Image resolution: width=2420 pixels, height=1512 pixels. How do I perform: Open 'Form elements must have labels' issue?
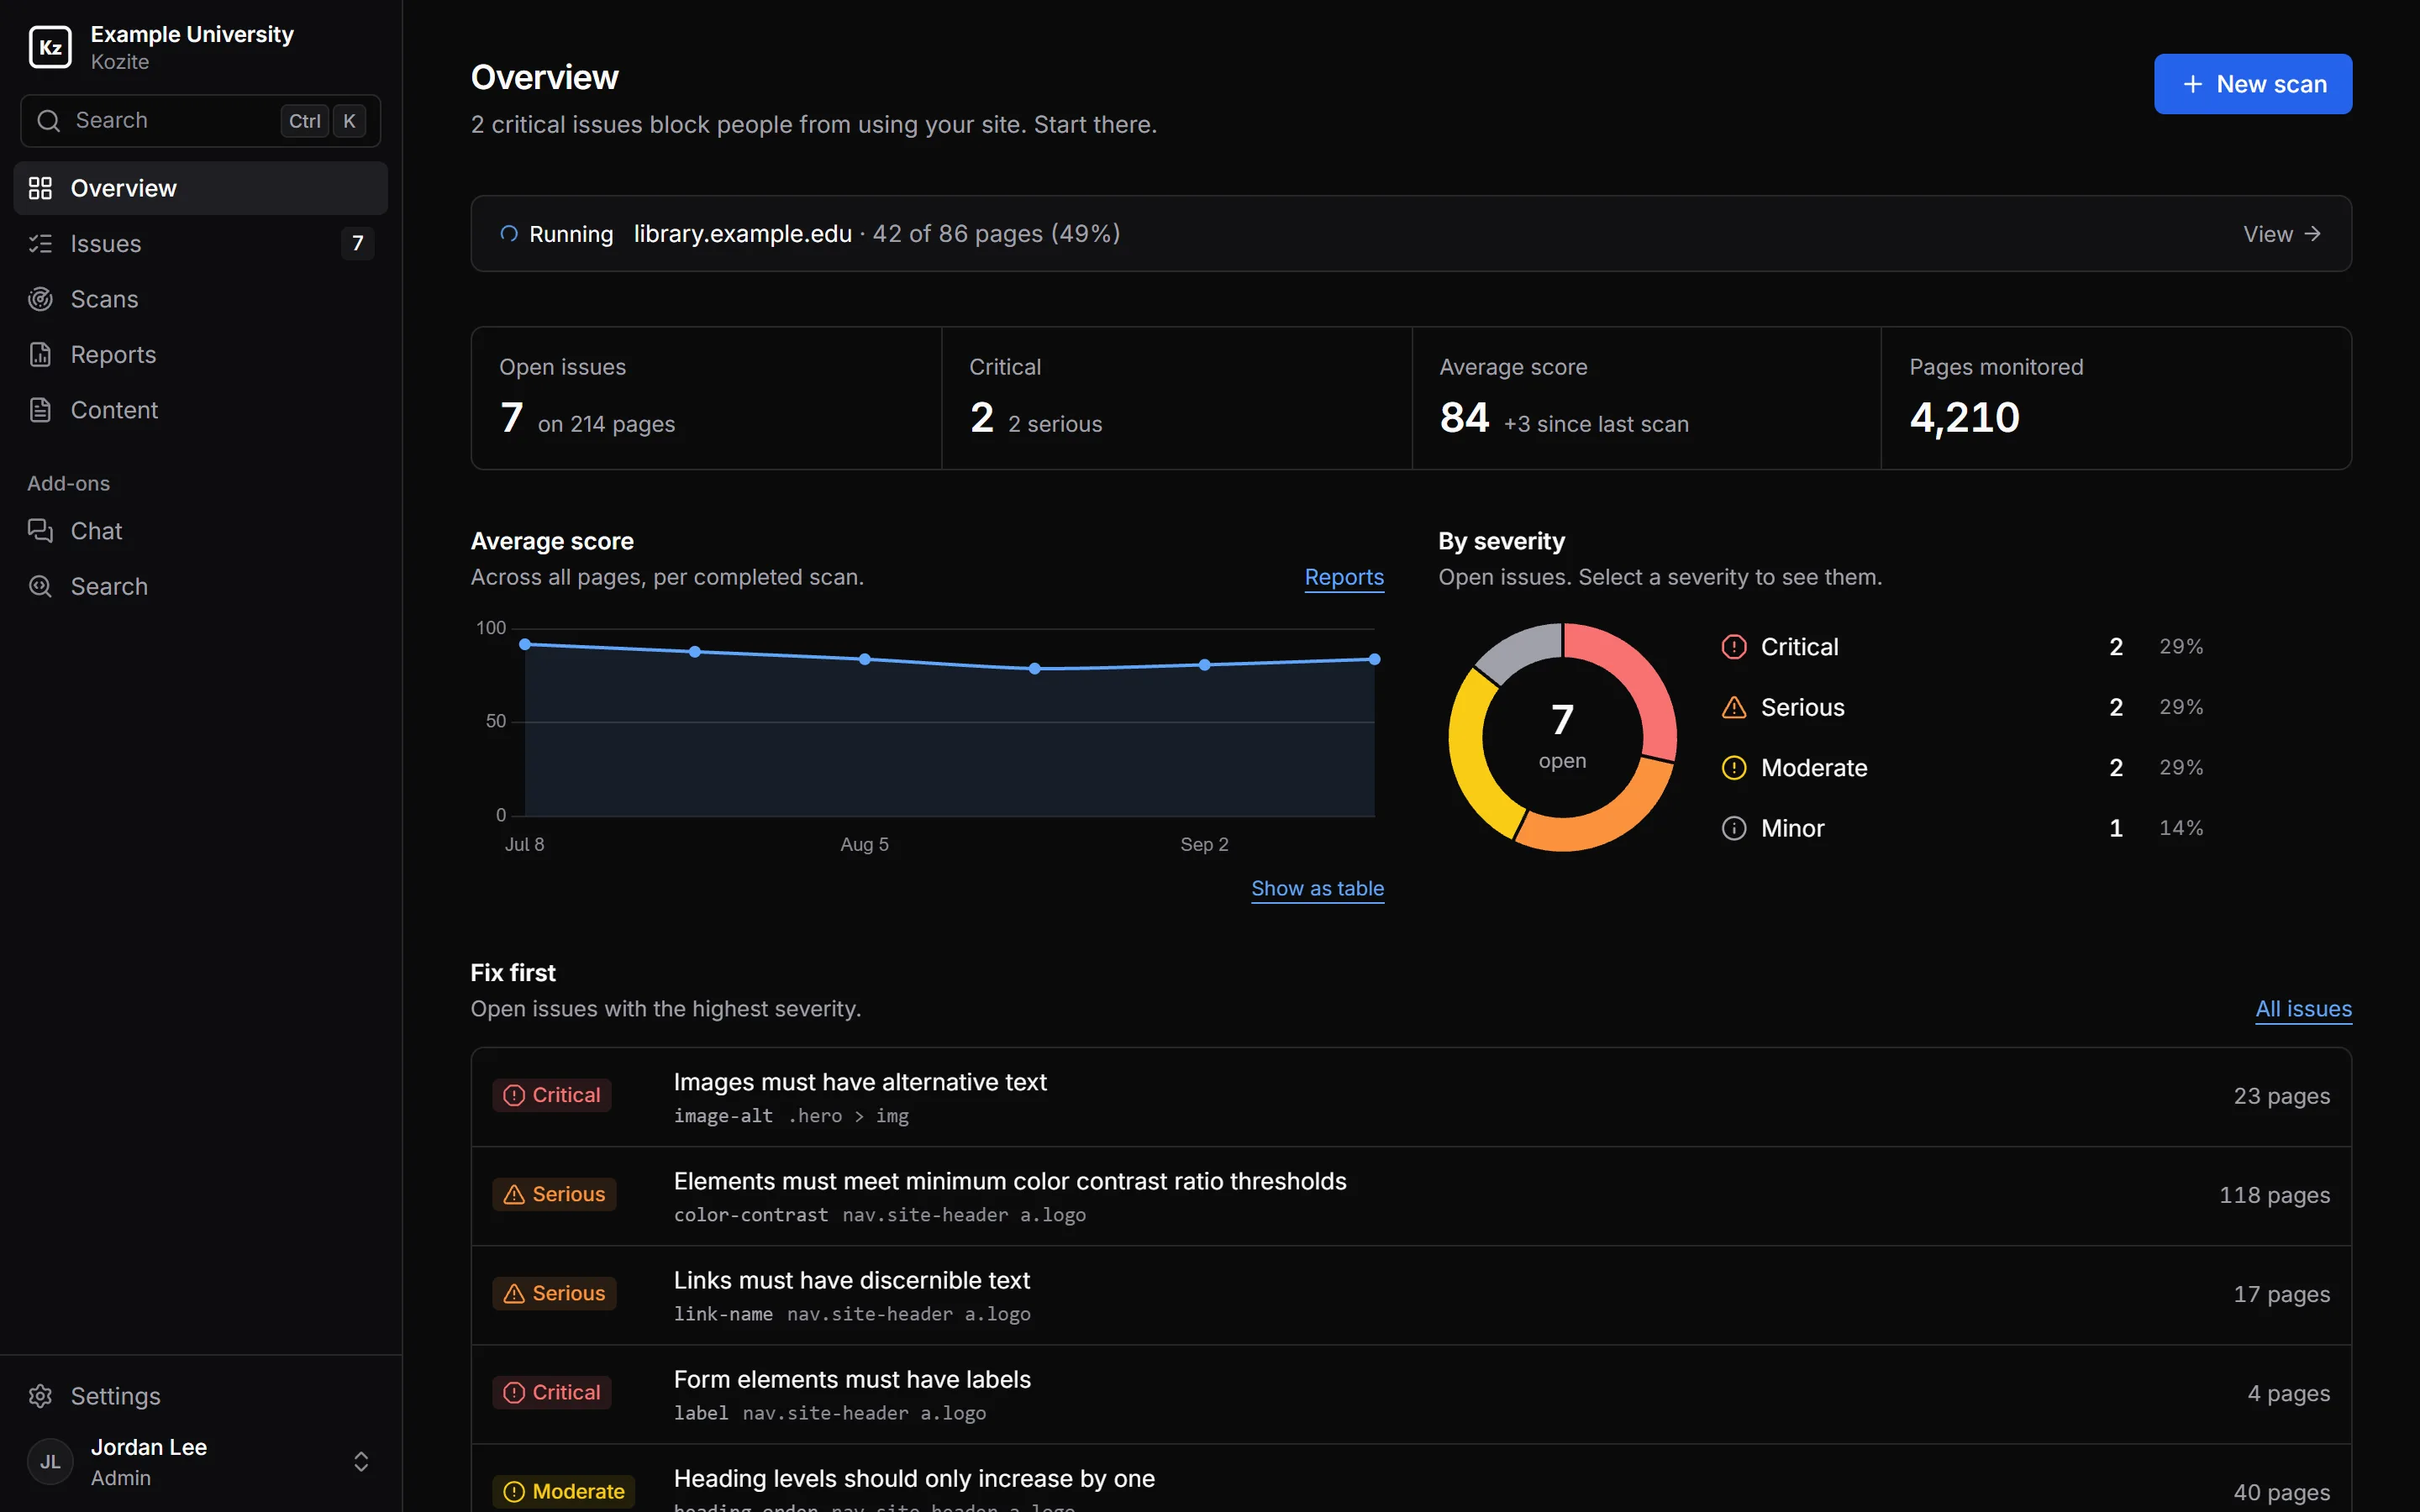pos(1411,1394)
